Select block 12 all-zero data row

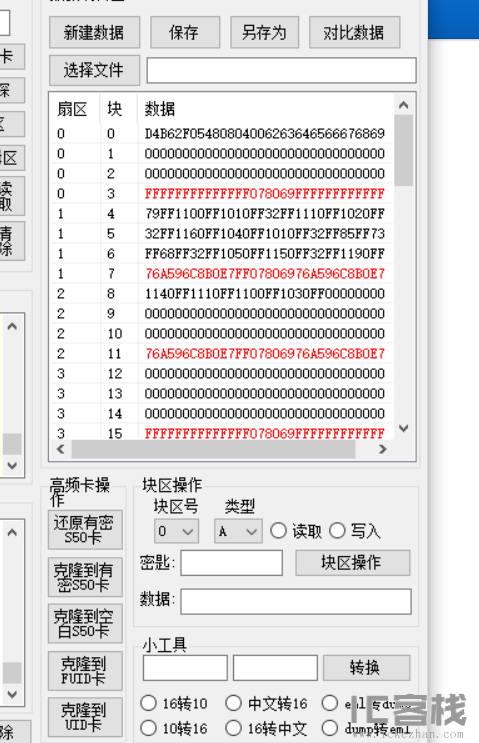222,374
